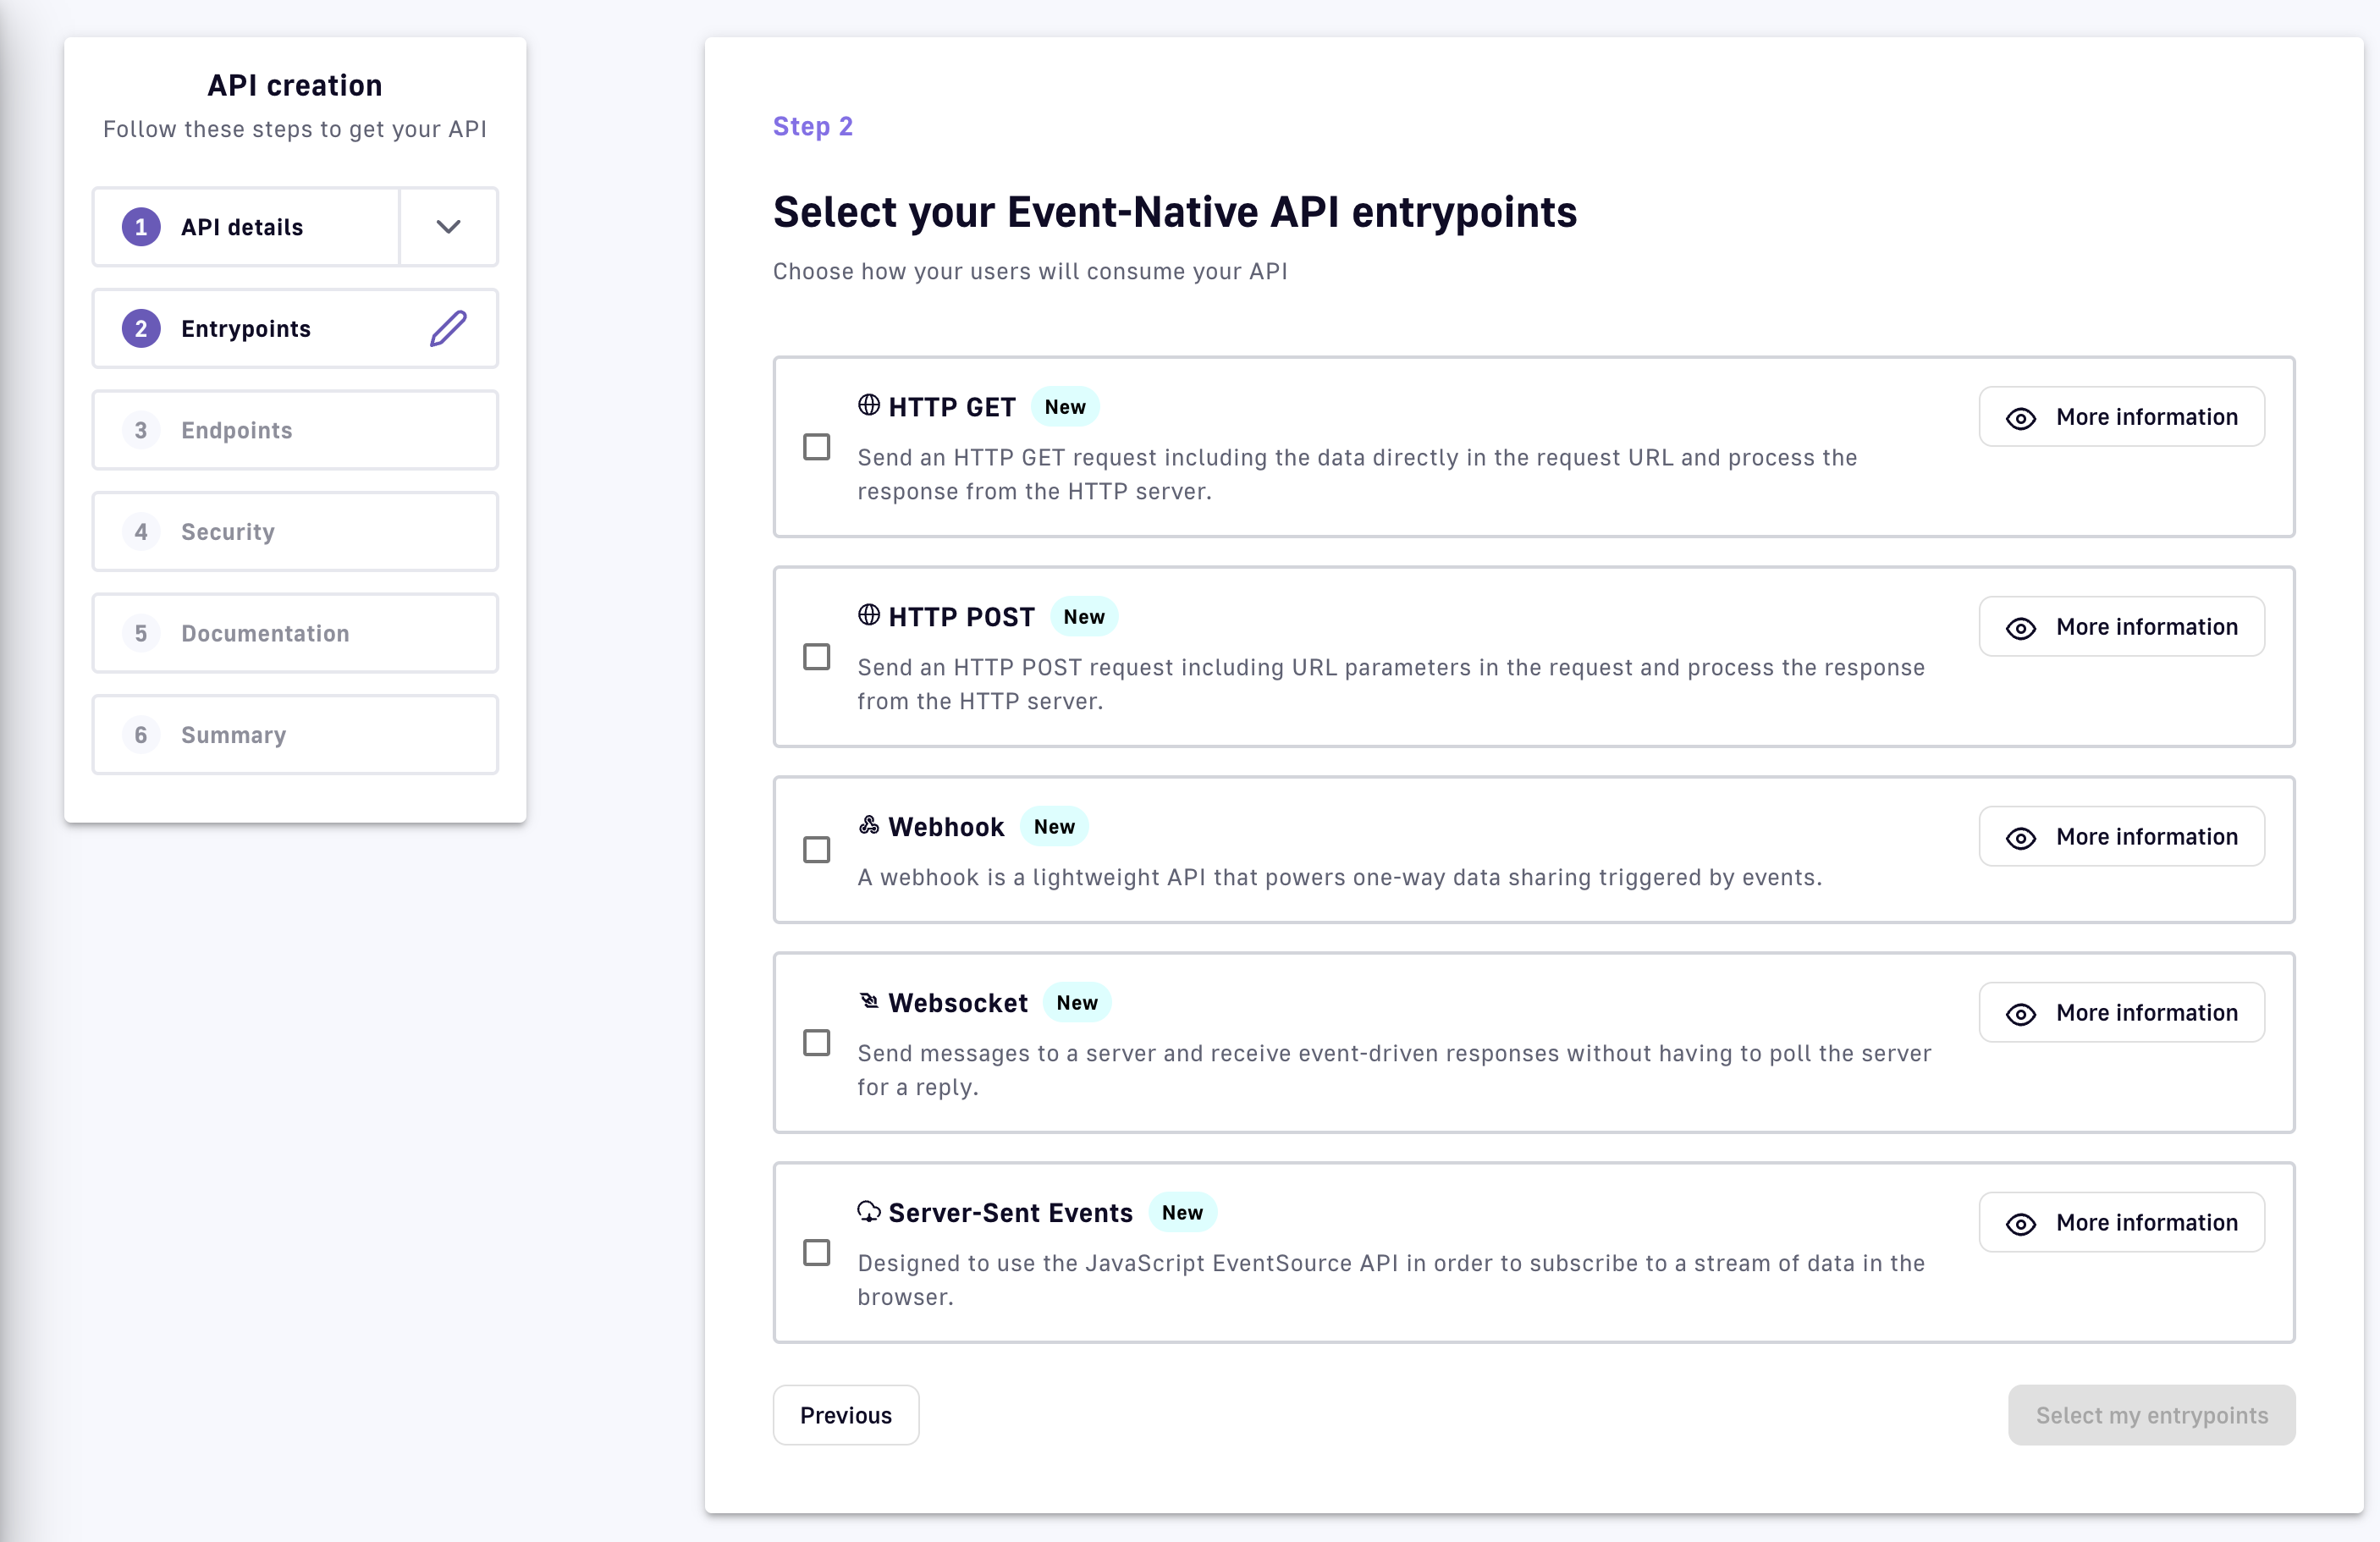The image size is (2380, 1542).
Task: Check the HTTP GET entrypoint checkbox
Action: pos(816,447)
